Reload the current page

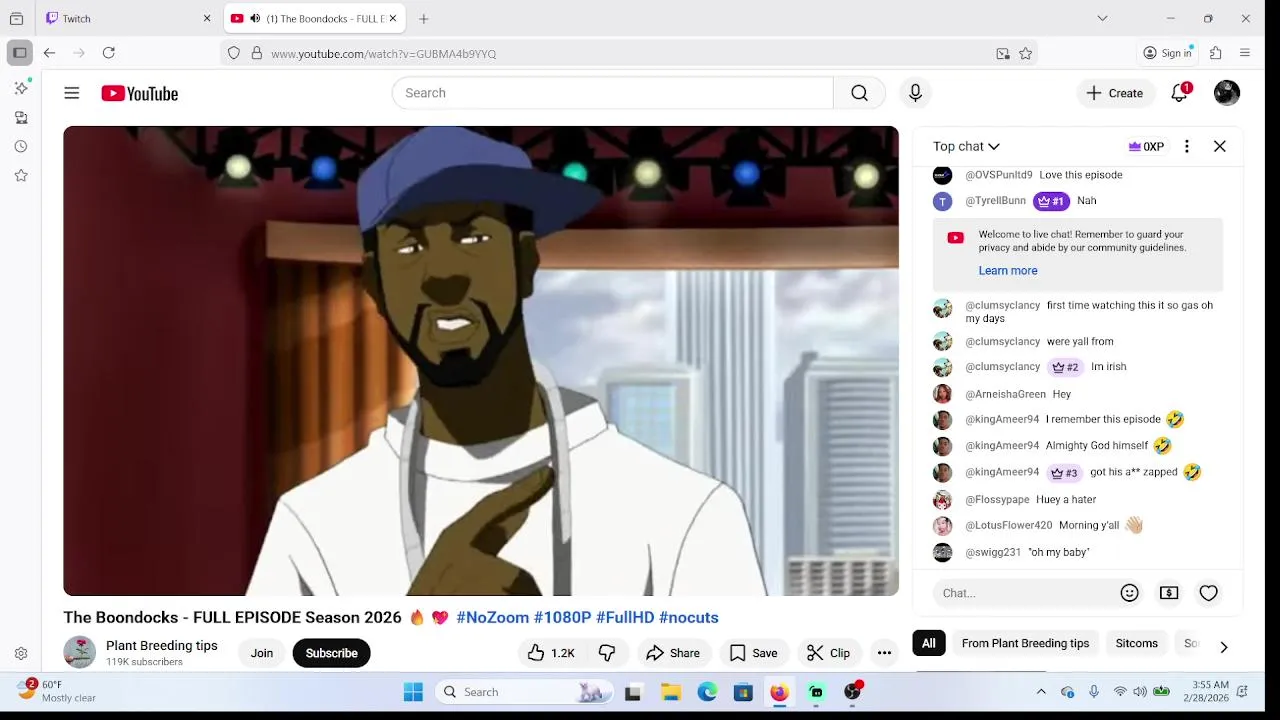pyautogui.click(x=109, y=53)
